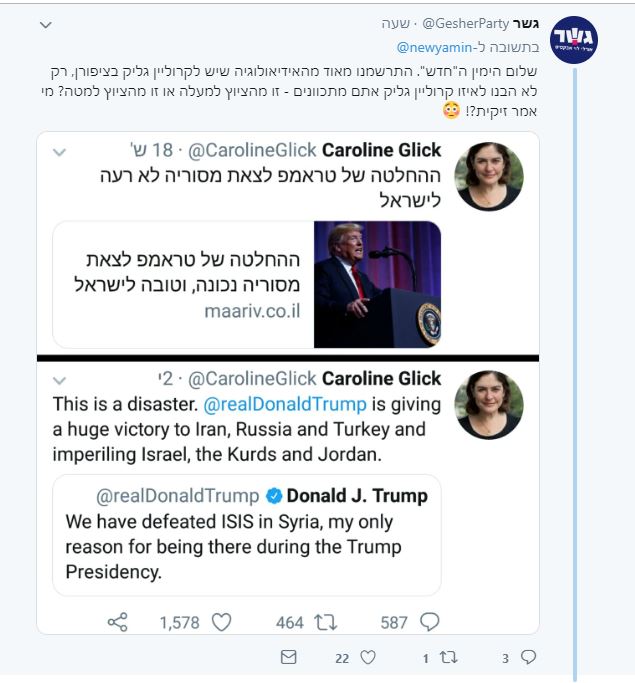
Task: Send Gesher tweet via direct message envelope
Action: 289,658
